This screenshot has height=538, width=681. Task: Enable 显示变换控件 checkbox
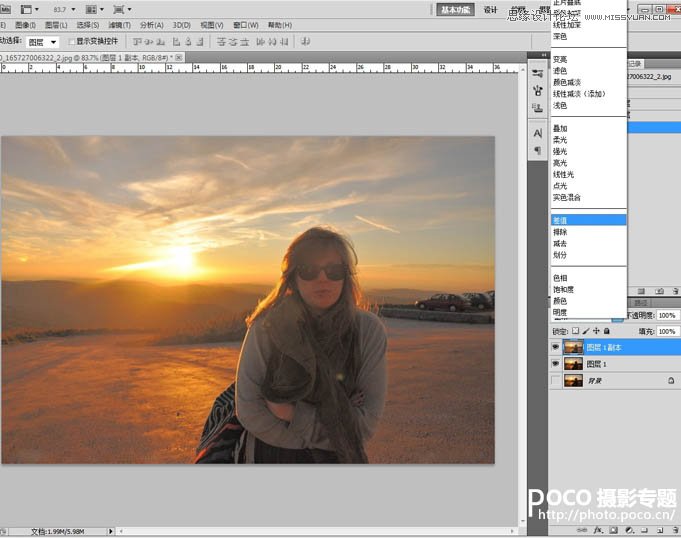coord(71,42)
